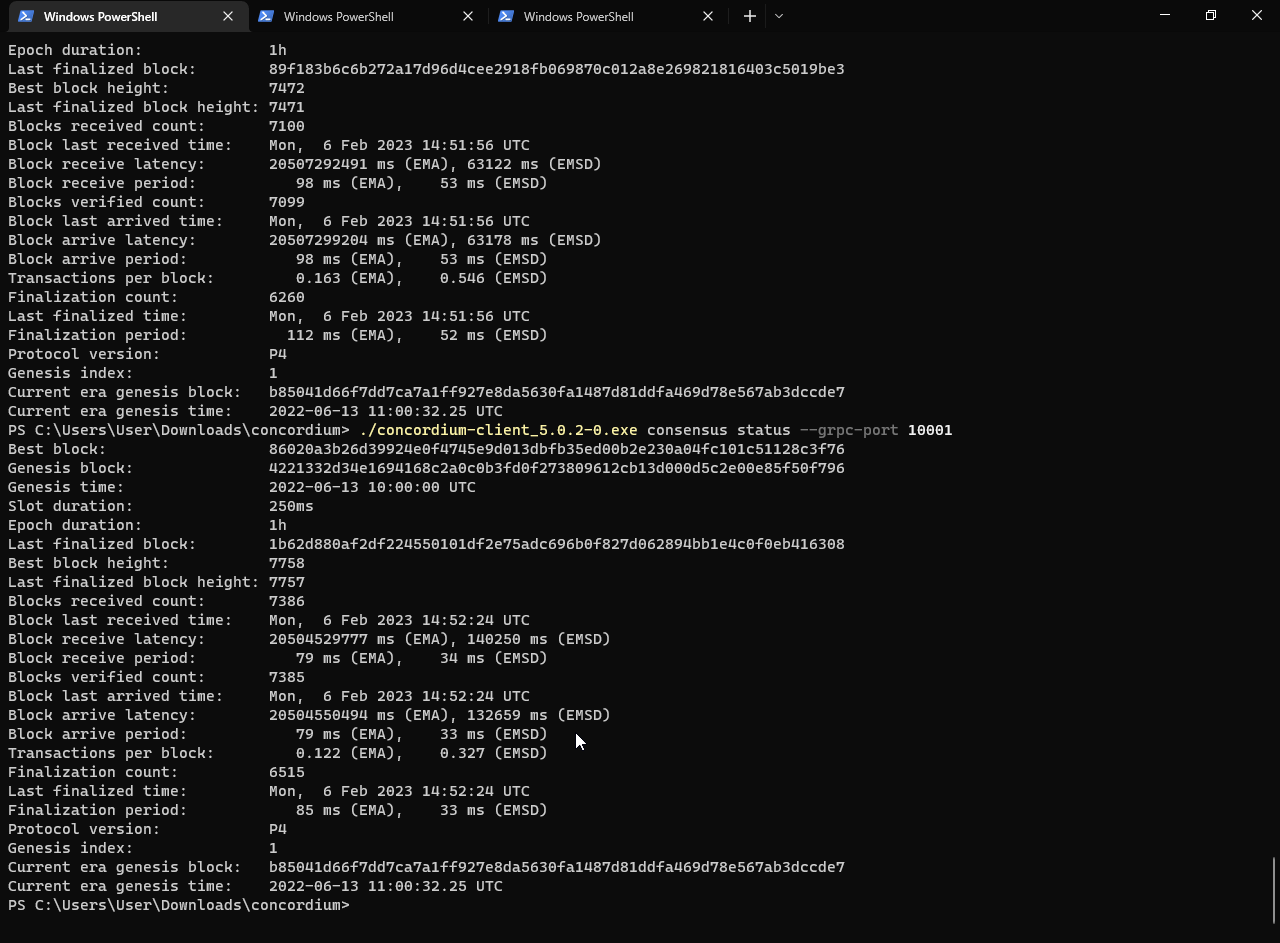Close the third PowerShell tab
Image resolution: width=1280 pixels, height=943 pixels.
coord(708,16)
